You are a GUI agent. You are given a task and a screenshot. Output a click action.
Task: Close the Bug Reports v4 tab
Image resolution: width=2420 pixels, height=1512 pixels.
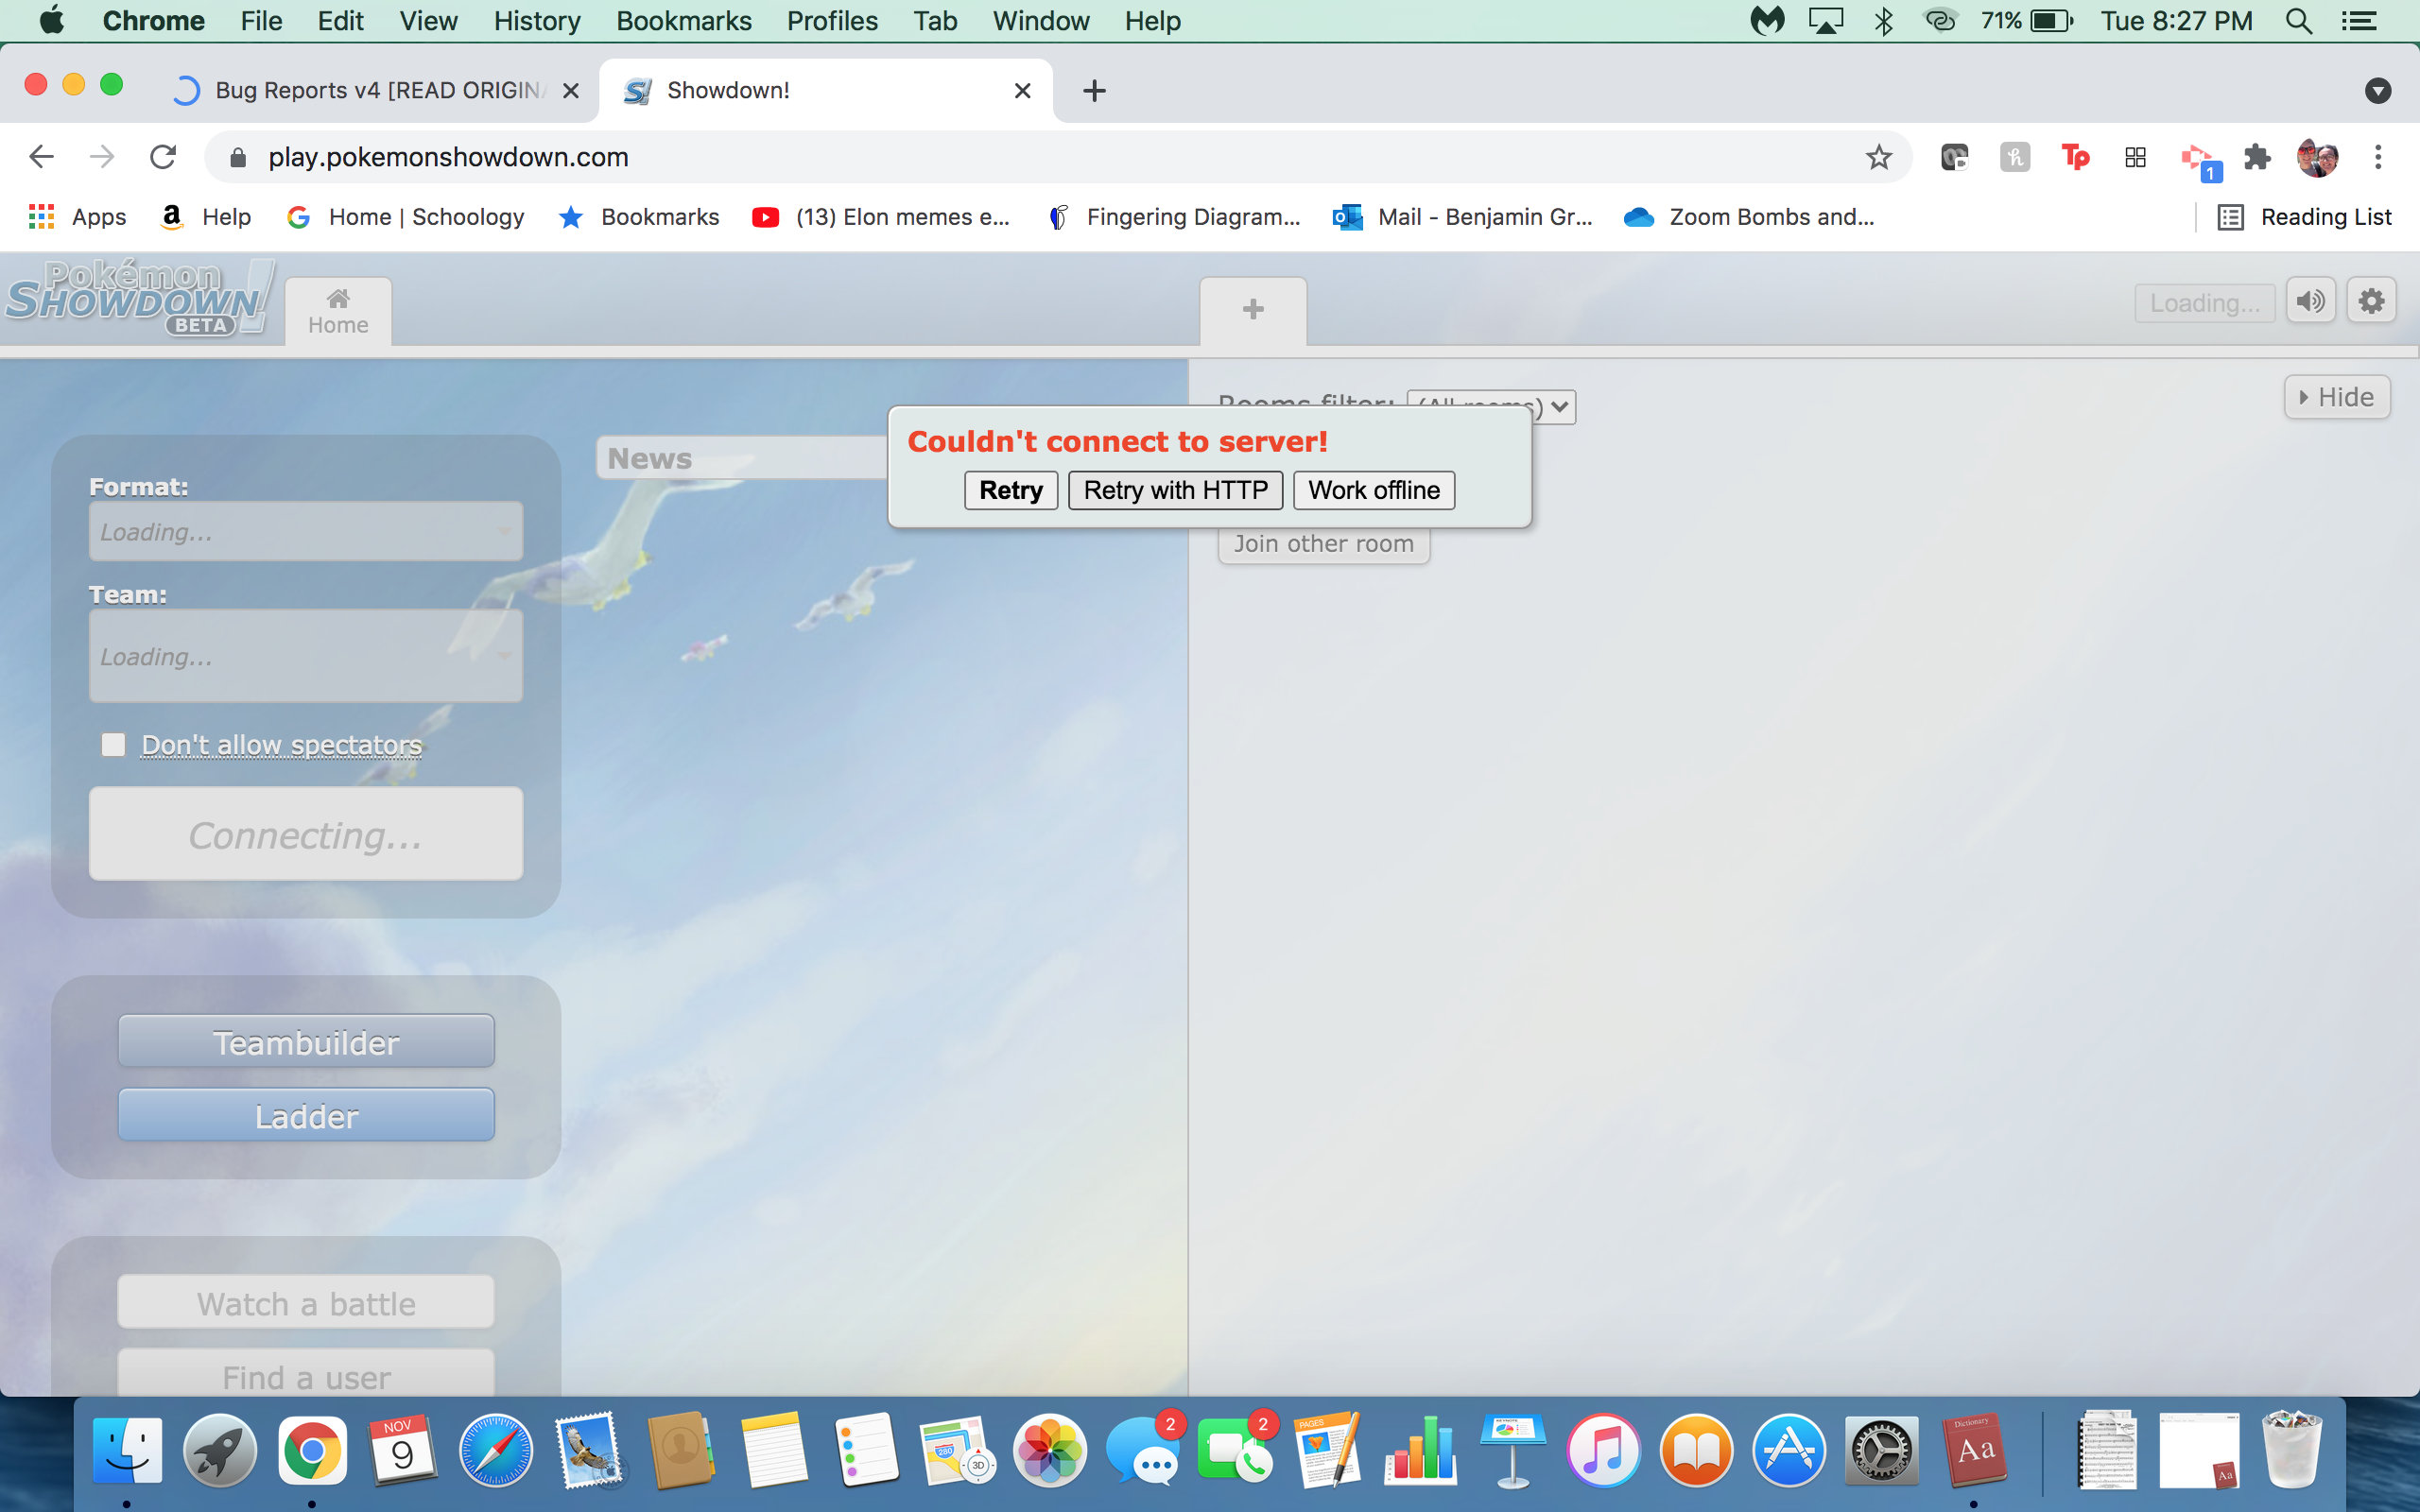pos(571,91)
